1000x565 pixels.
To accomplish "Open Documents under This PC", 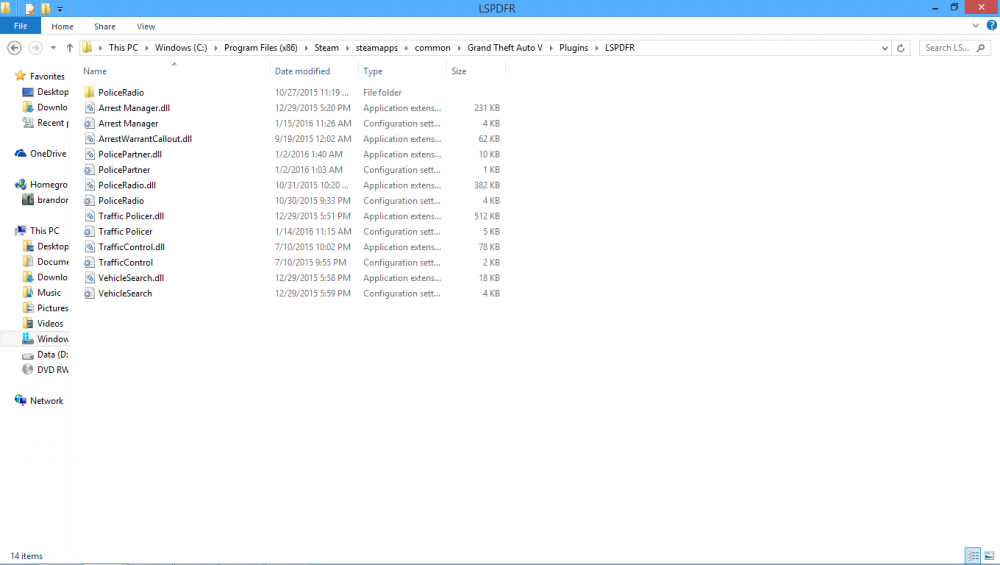I will (45, 261).
